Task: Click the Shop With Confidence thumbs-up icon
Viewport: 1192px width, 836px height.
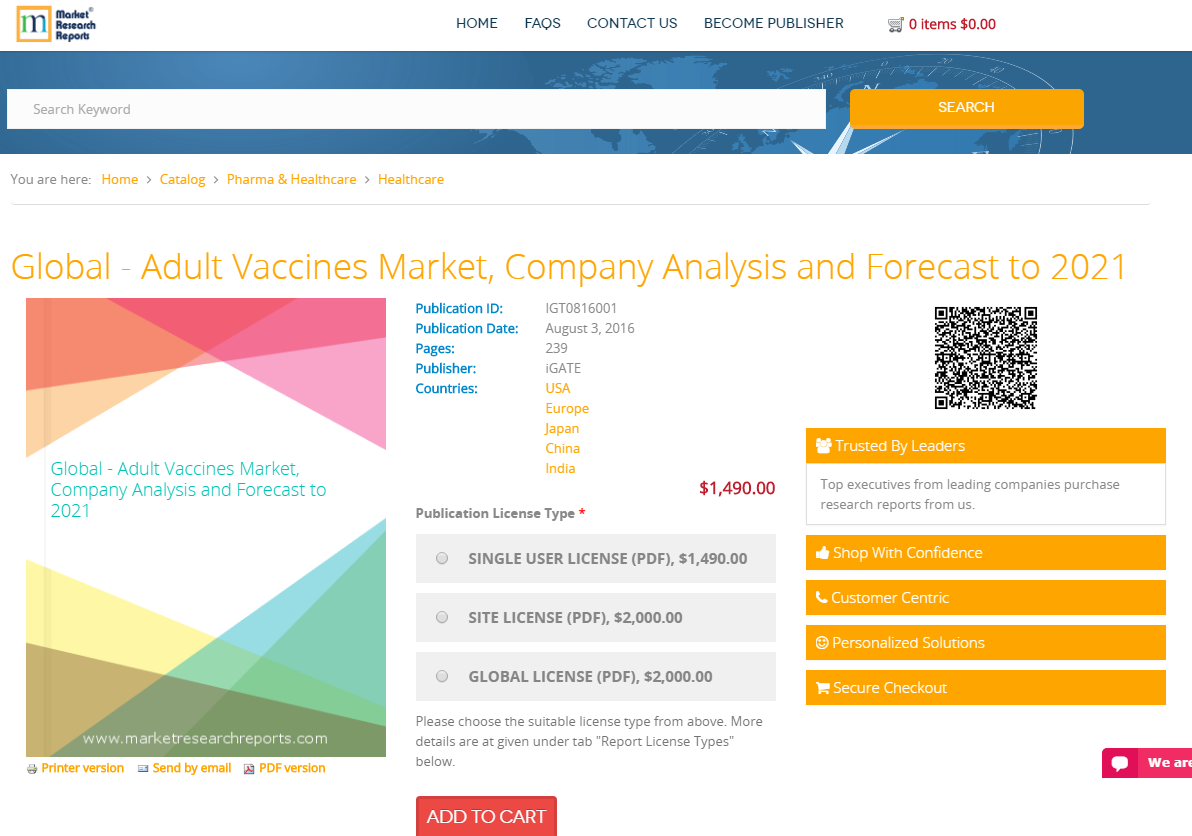Action: click(823, 553)
